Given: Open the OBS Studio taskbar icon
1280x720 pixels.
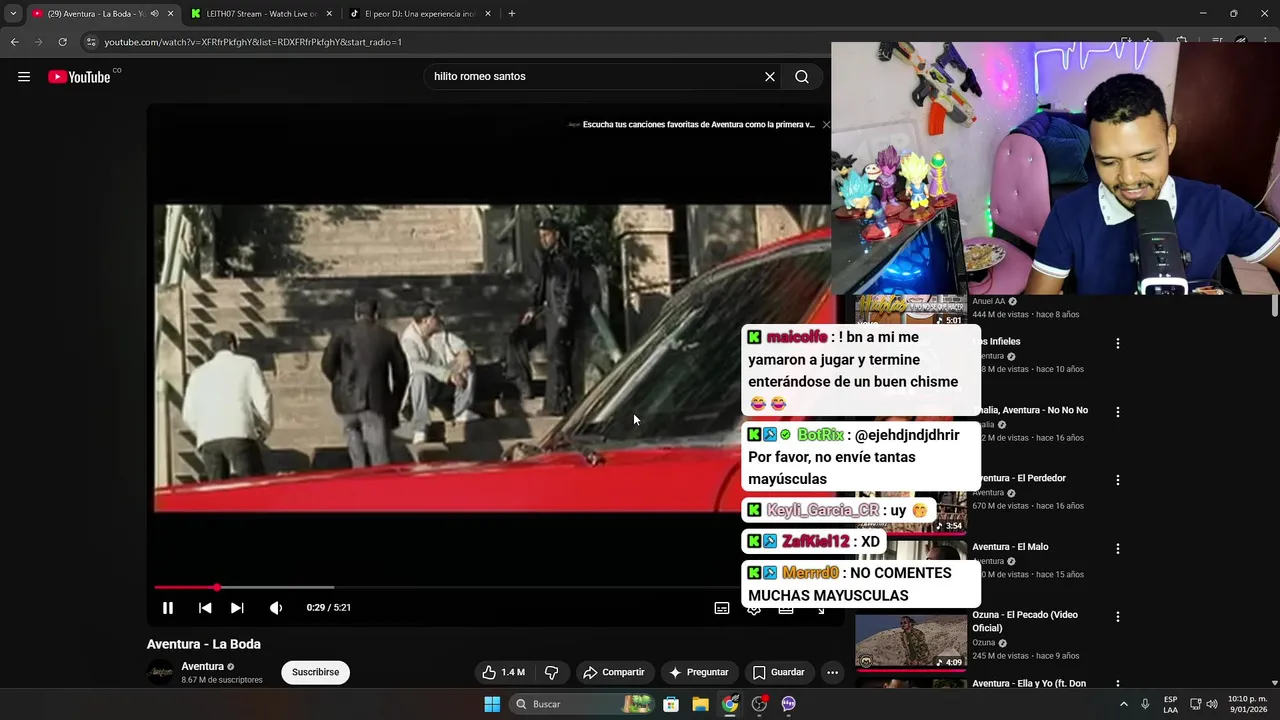Looking at the screenshot, I should click(x=759, y=704).
